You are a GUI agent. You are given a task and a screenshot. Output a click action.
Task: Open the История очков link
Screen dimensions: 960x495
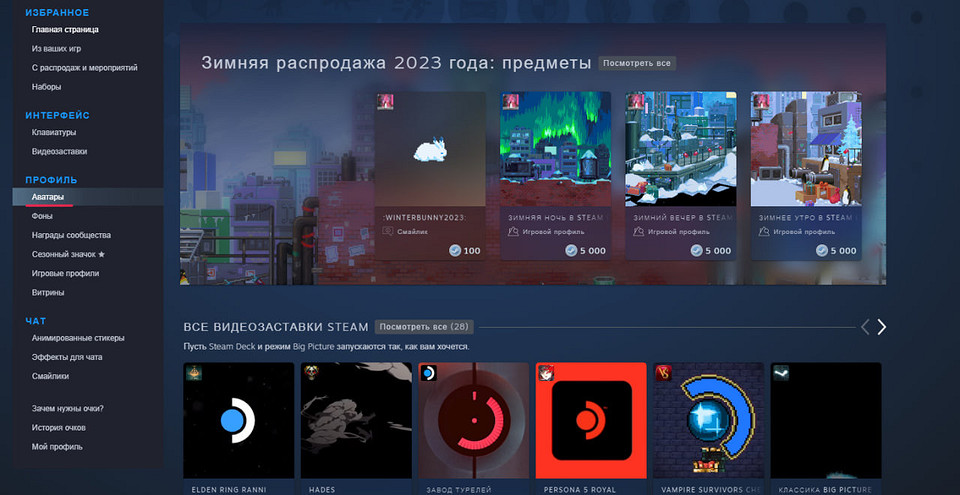58,427
